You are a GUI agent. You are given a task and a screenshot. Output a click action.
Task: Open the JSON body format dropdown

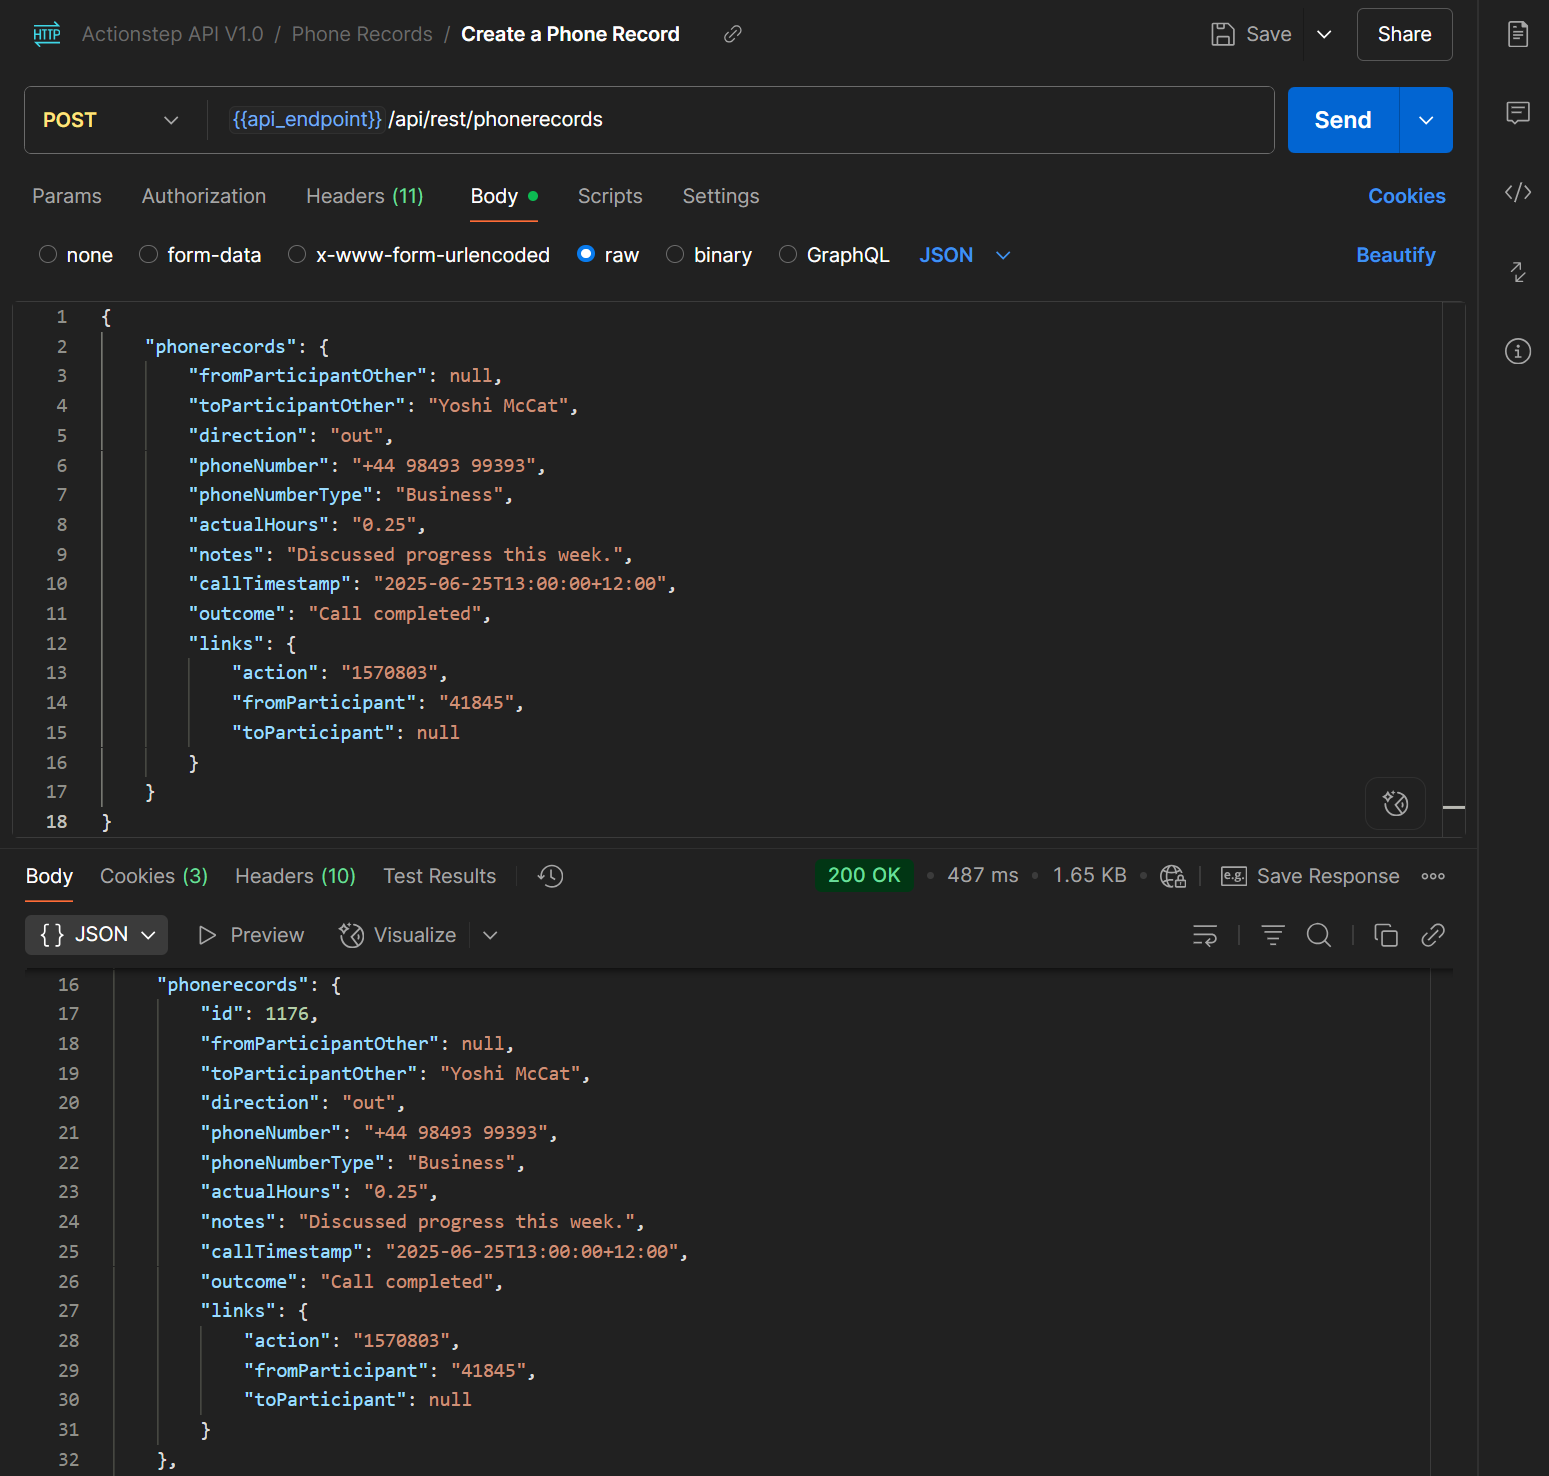tap(965, 255)
